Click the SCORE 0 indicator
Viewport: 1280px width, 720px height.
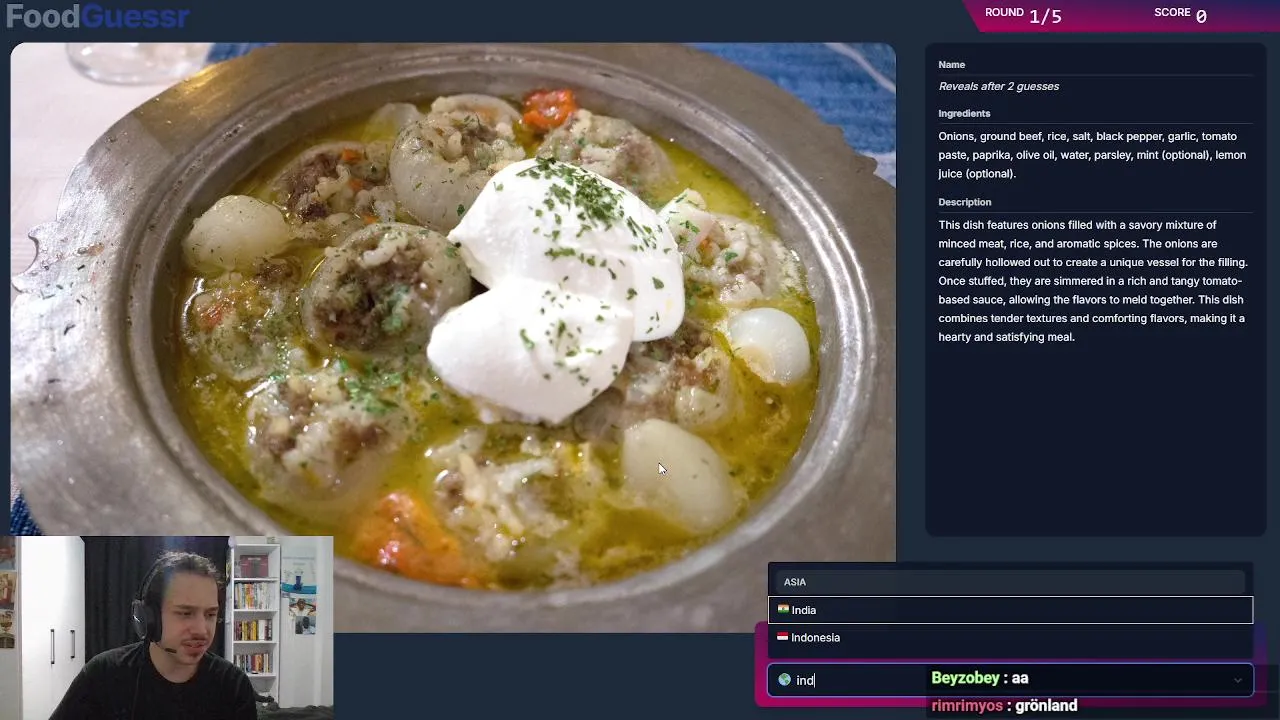click(x=1180, y=15)
